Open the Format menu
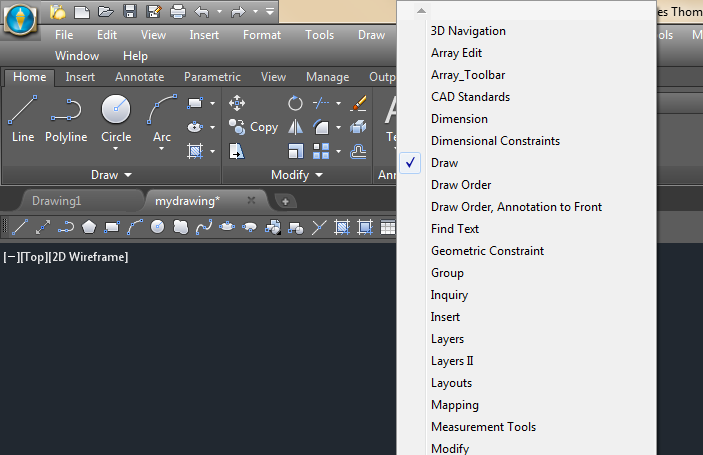This screenshot has width=703, height=455. [x=262, y=35]
